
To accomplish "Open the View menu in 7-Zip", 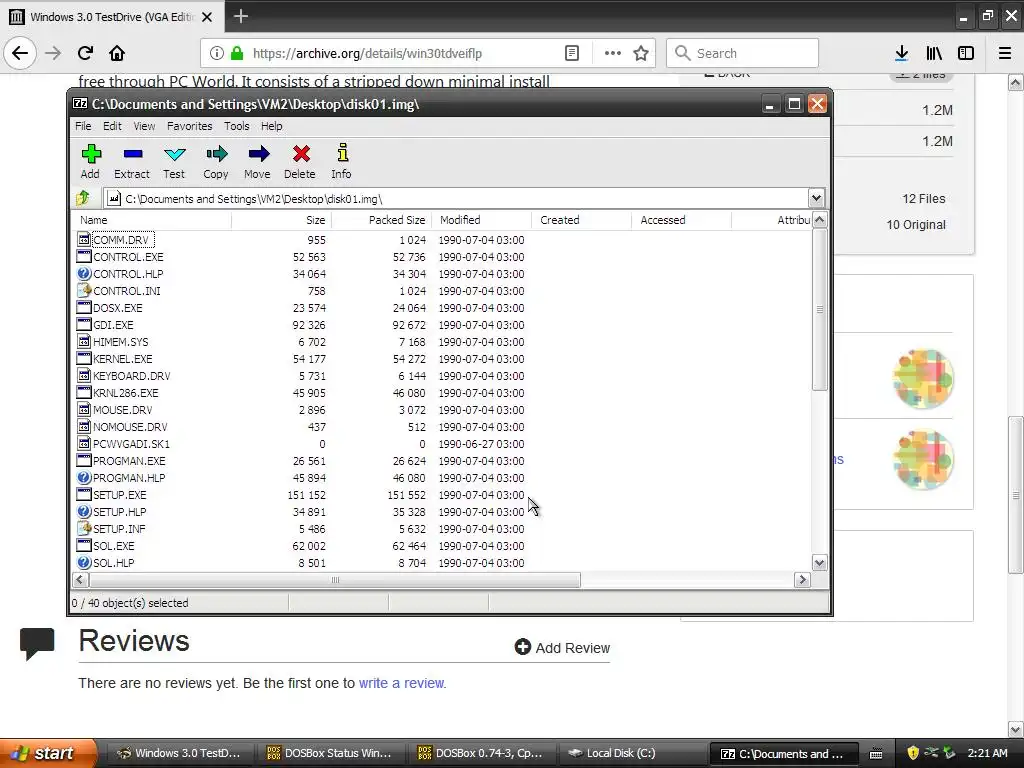I will (x=144, y=126).
